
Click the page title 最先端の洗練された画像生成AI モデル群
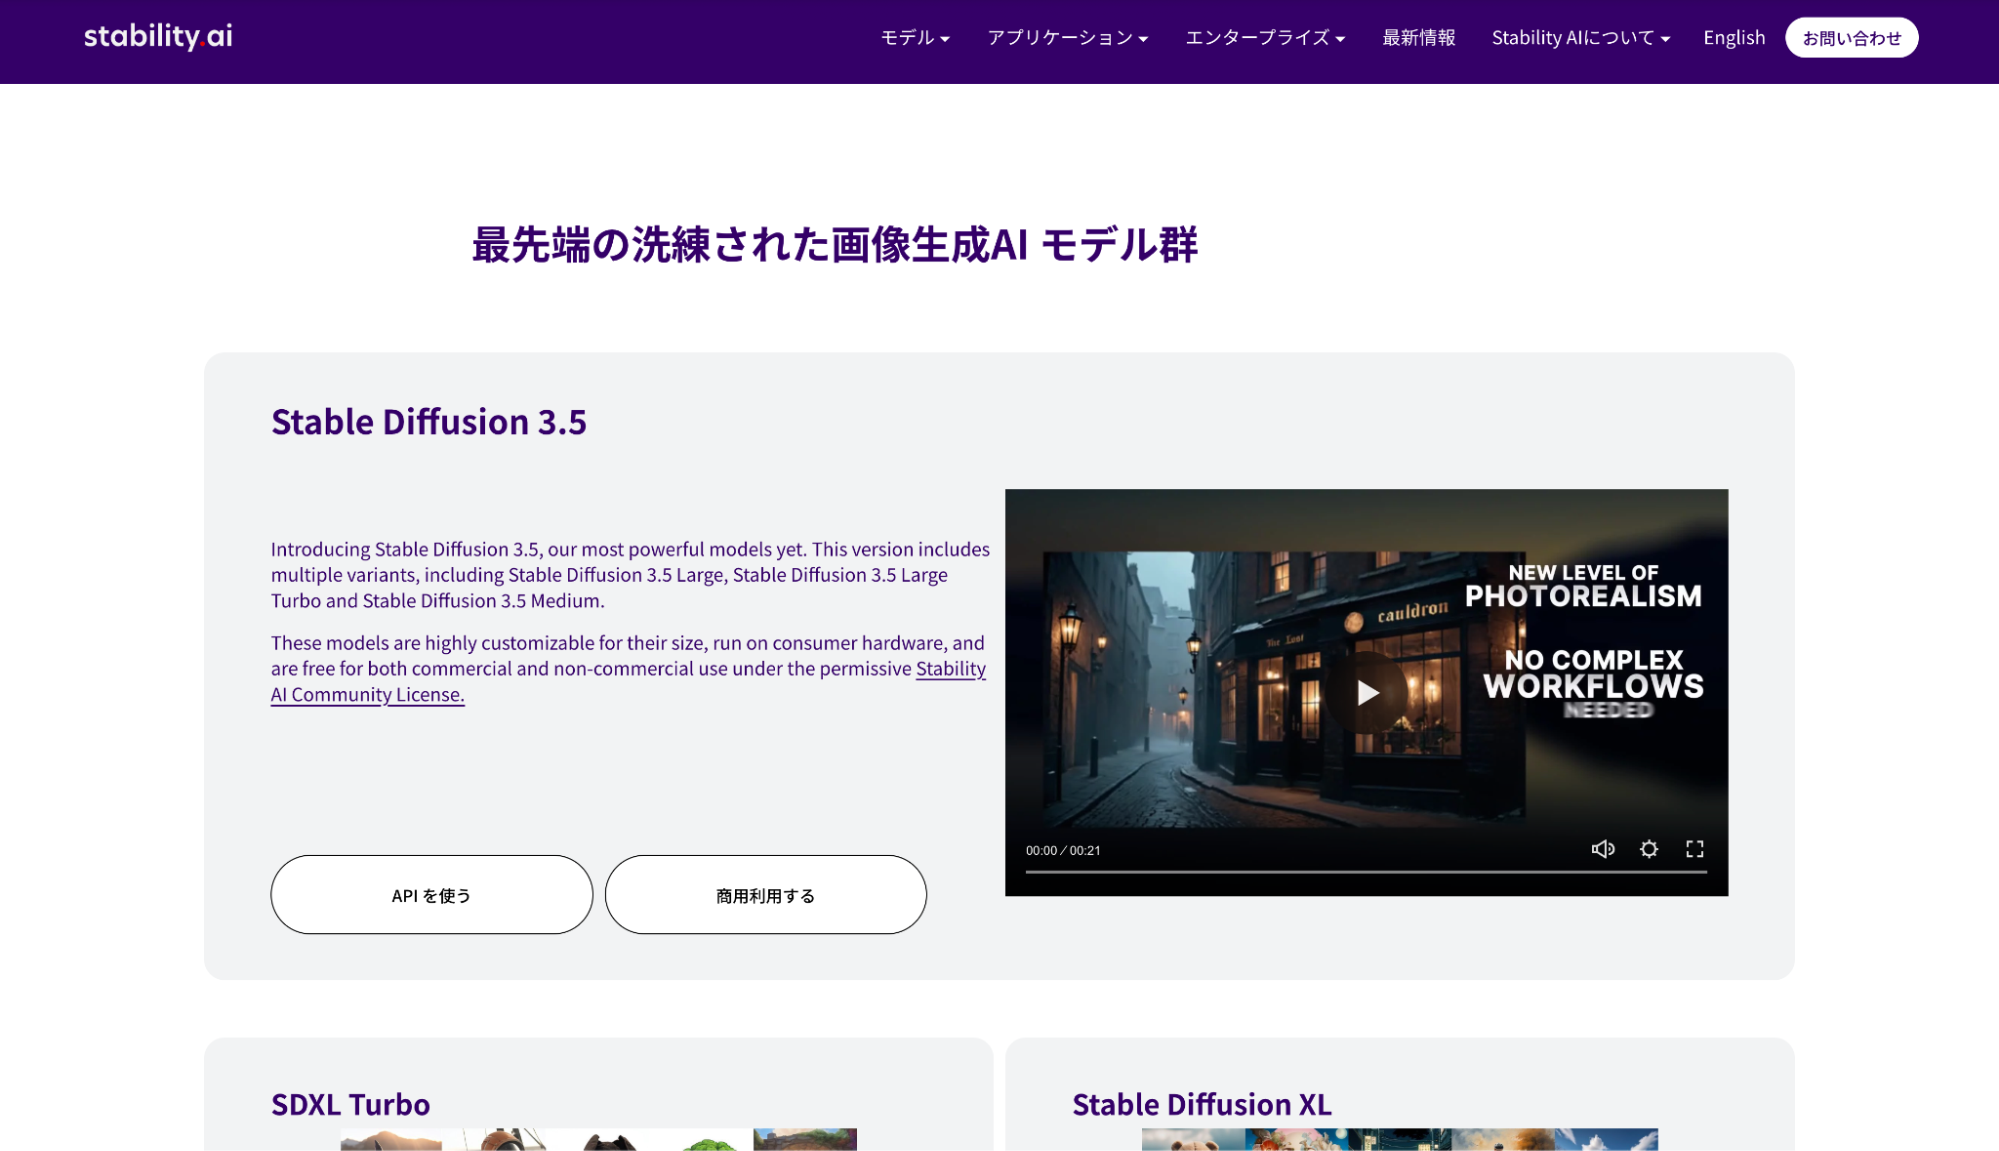pos(835,245)
